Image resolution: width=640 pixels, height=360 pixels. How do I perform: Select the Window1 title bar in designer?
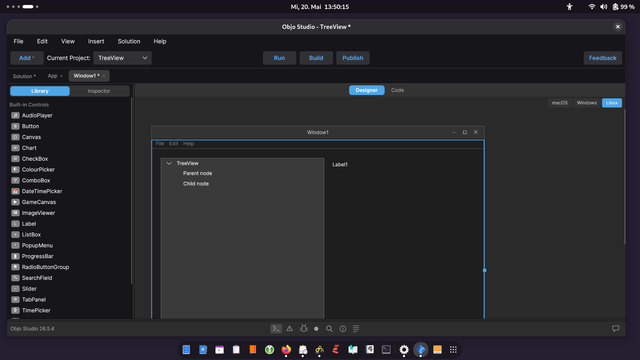point(318,132)
